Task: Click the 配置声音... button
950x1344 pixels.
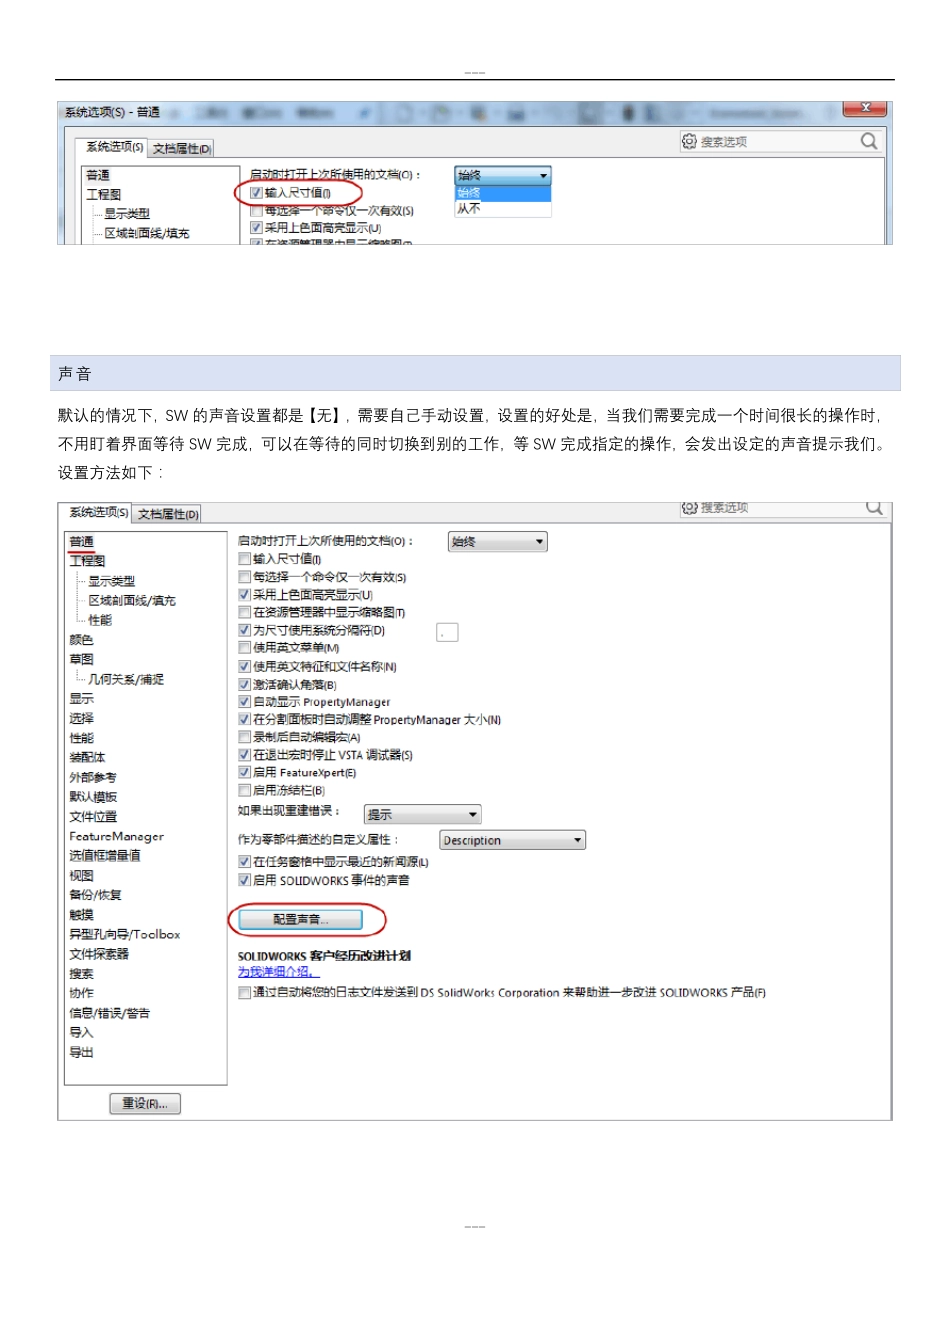Action: [x=300, y=919]
